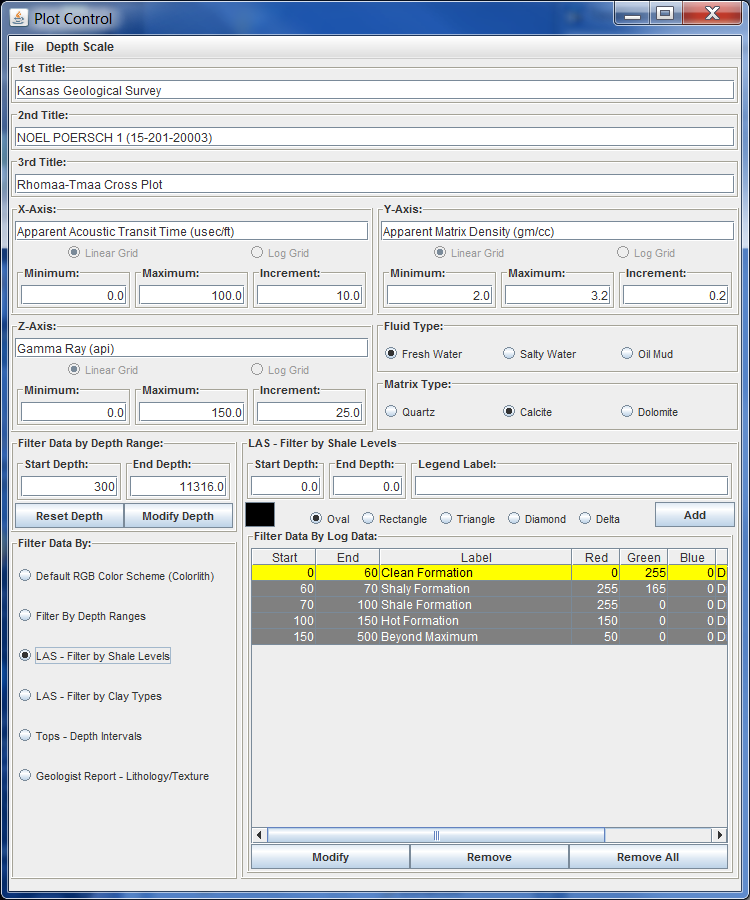Click X-Axis Minimum field
The height and width of the screenshot is (900, 750).
(73, 295)
